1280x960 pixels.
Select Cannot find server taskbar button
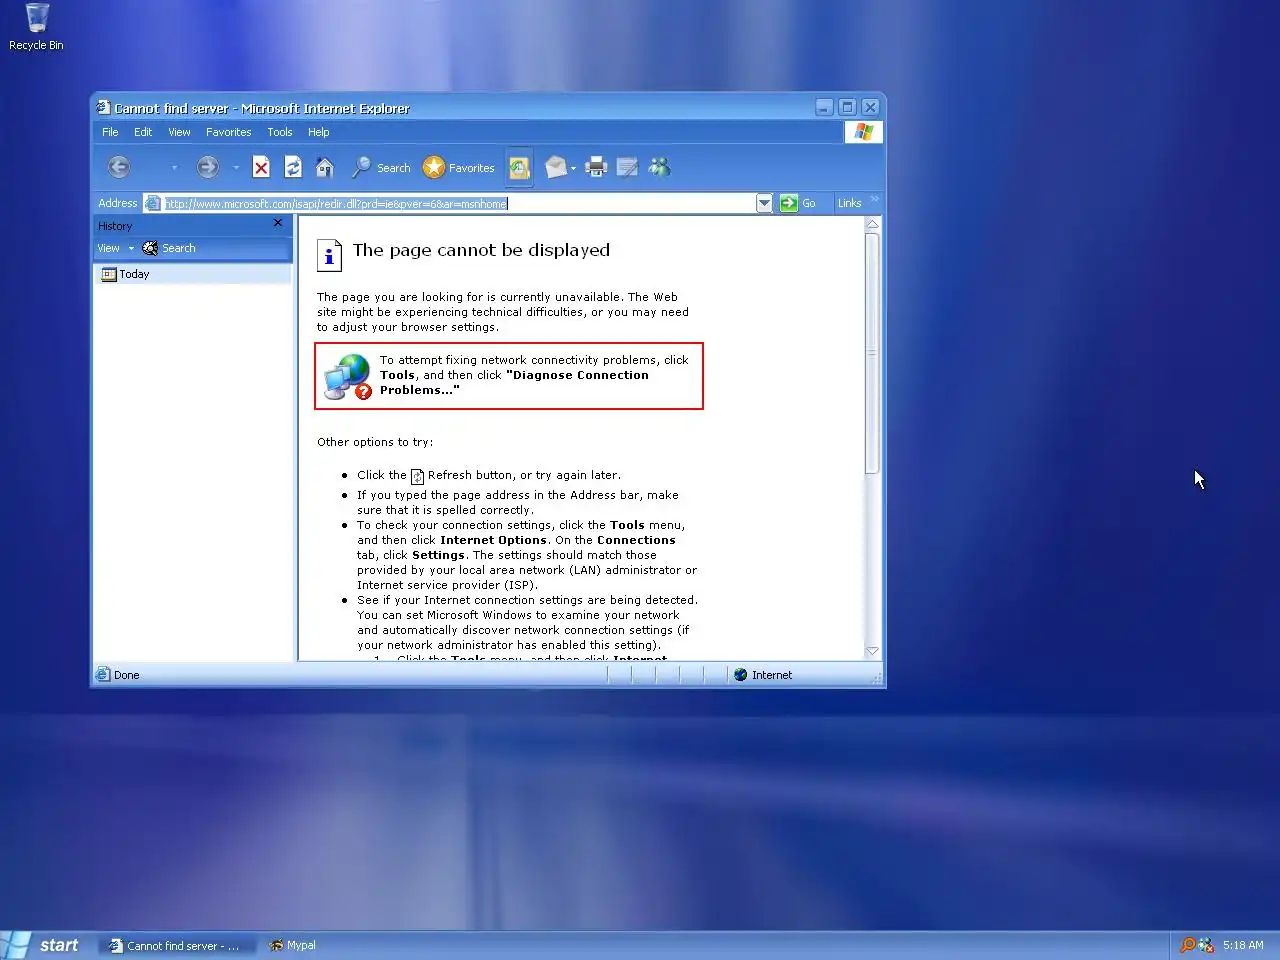tap(175, 945)
